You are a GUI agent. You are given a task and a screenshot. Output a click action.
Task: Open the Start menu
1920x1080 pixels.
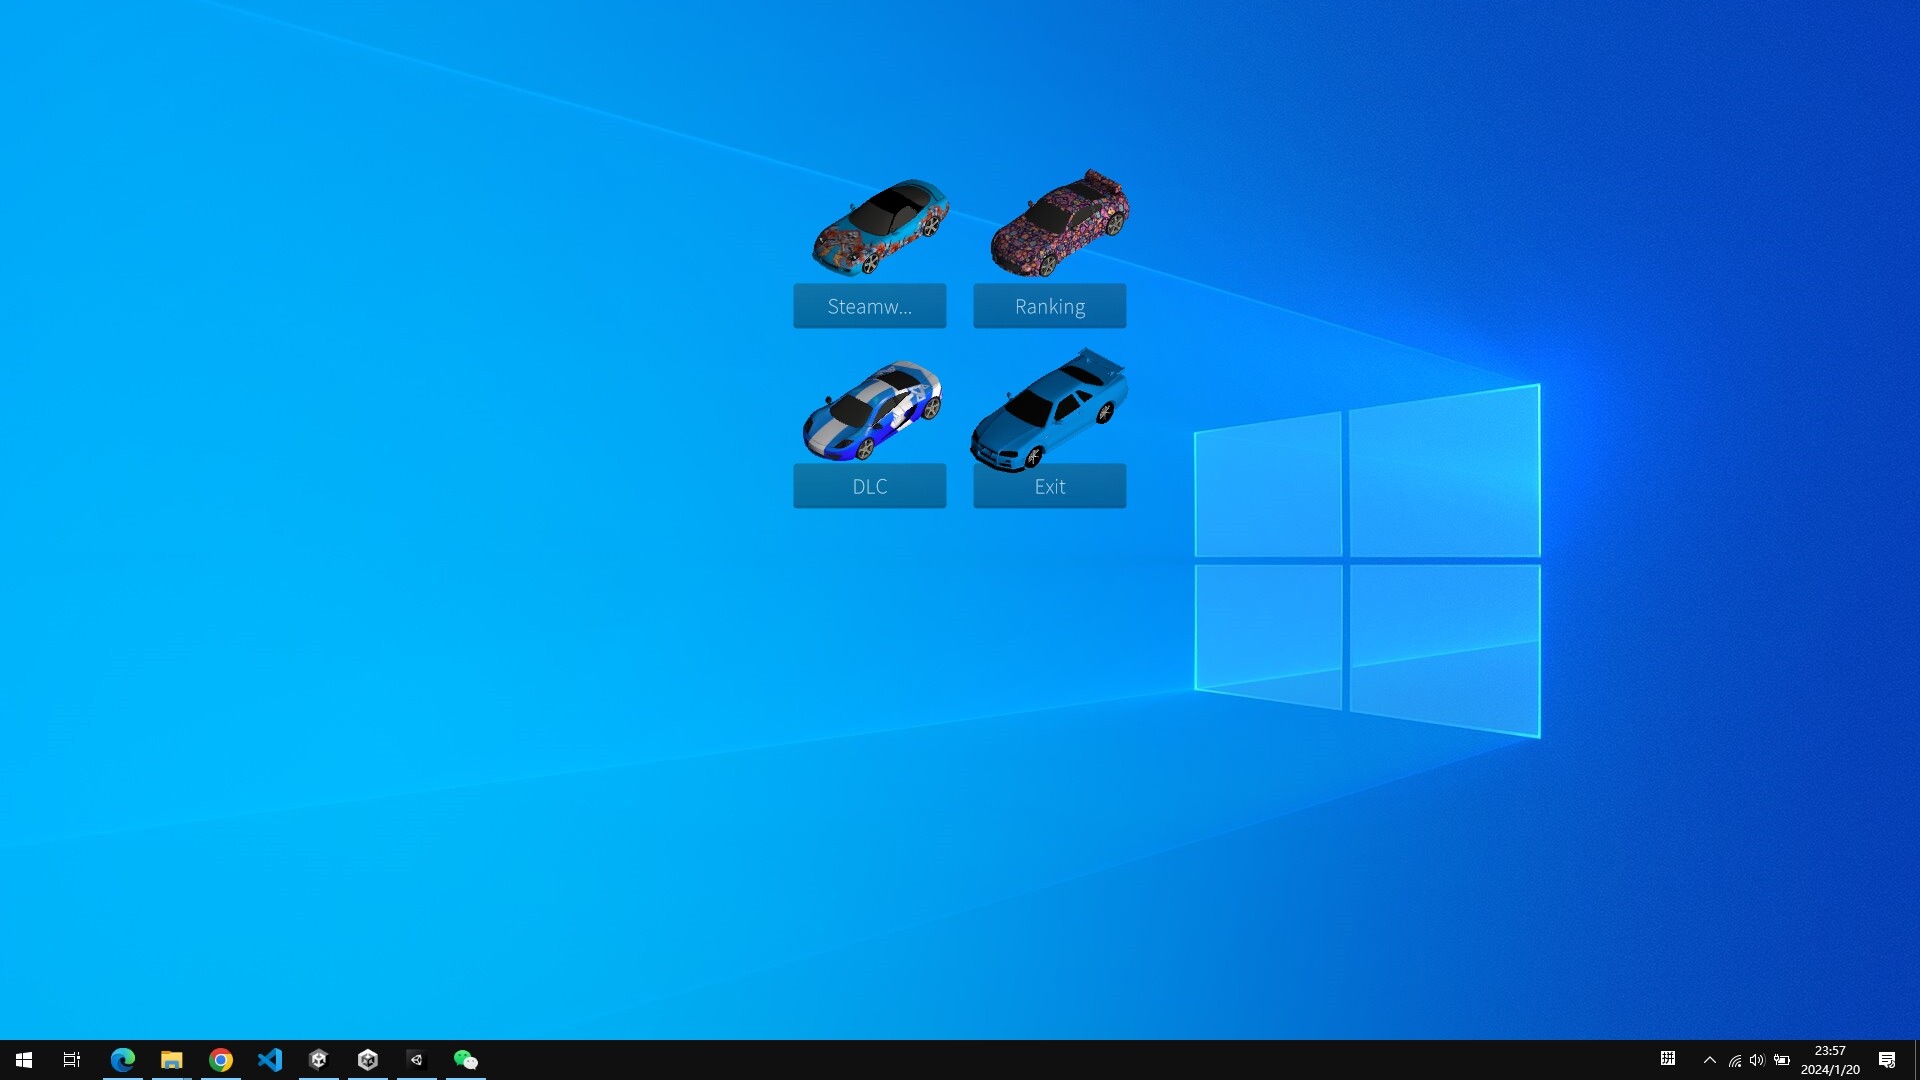click(22, 1059)
